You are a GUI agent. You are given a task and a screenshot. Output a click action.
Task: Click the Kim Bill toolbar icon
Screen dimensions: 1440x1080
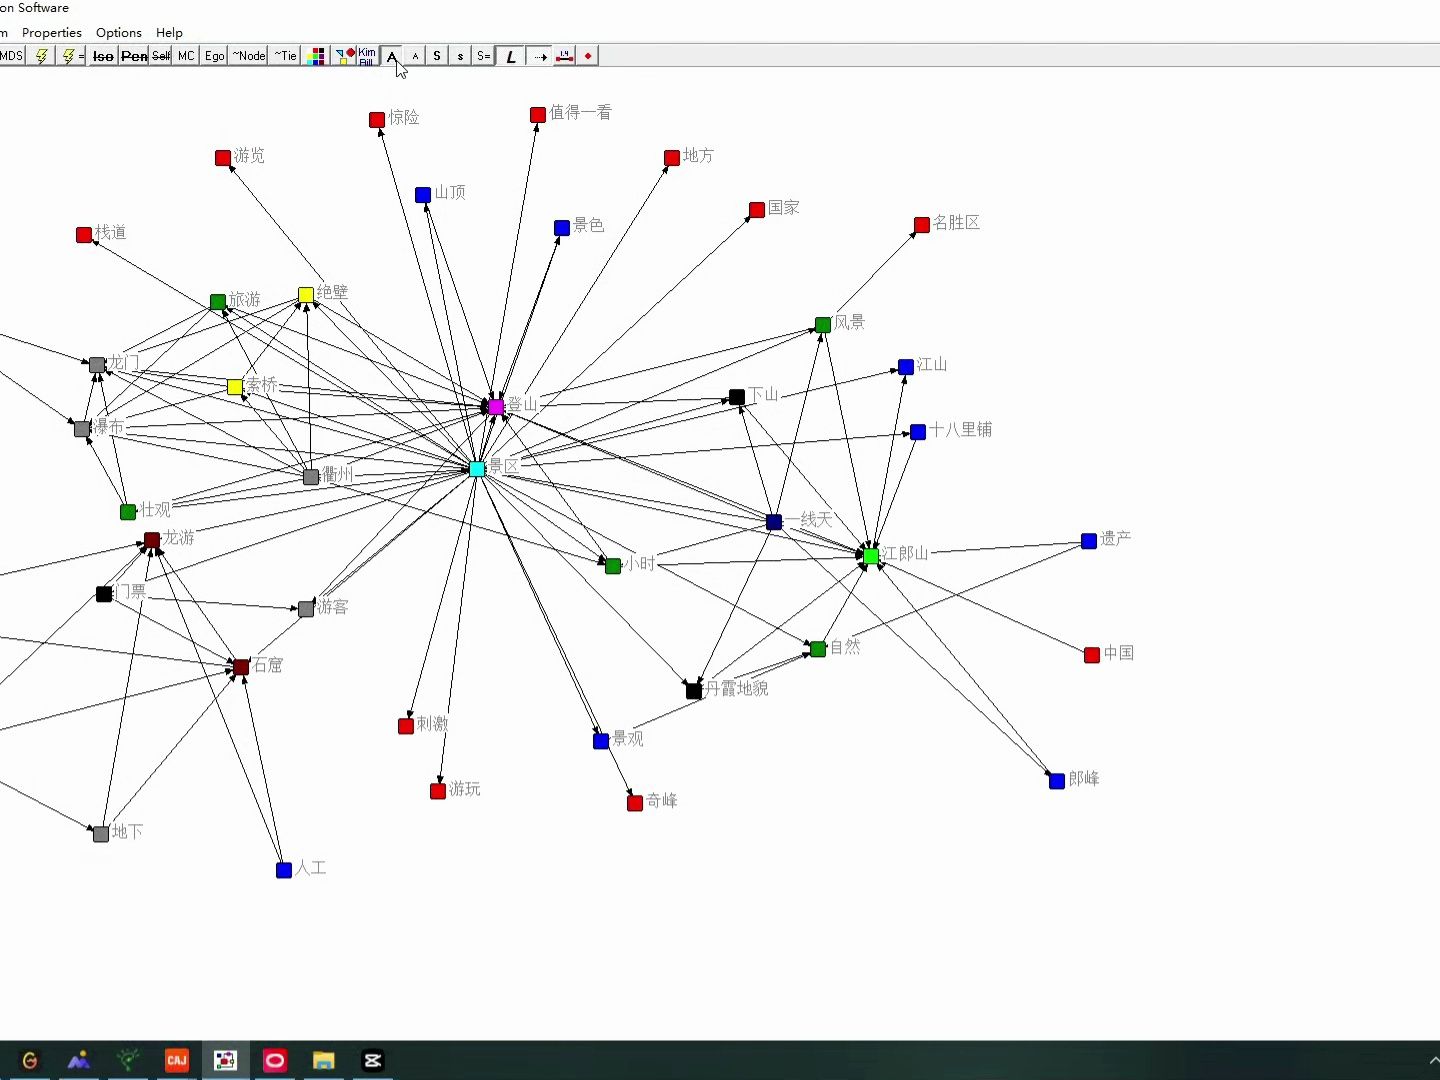click(367, 56)
